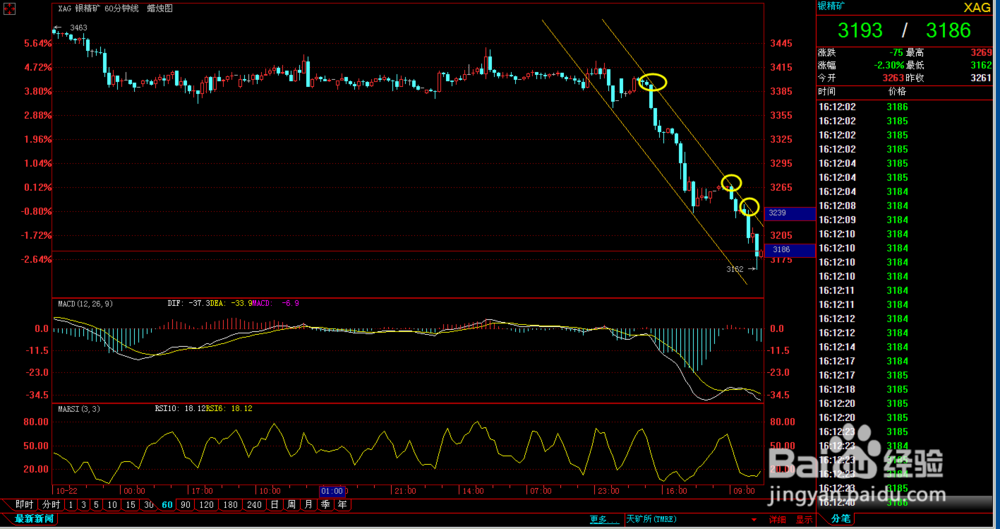
Task: Click the 3186 current price marker on axis
Action: 790,250
